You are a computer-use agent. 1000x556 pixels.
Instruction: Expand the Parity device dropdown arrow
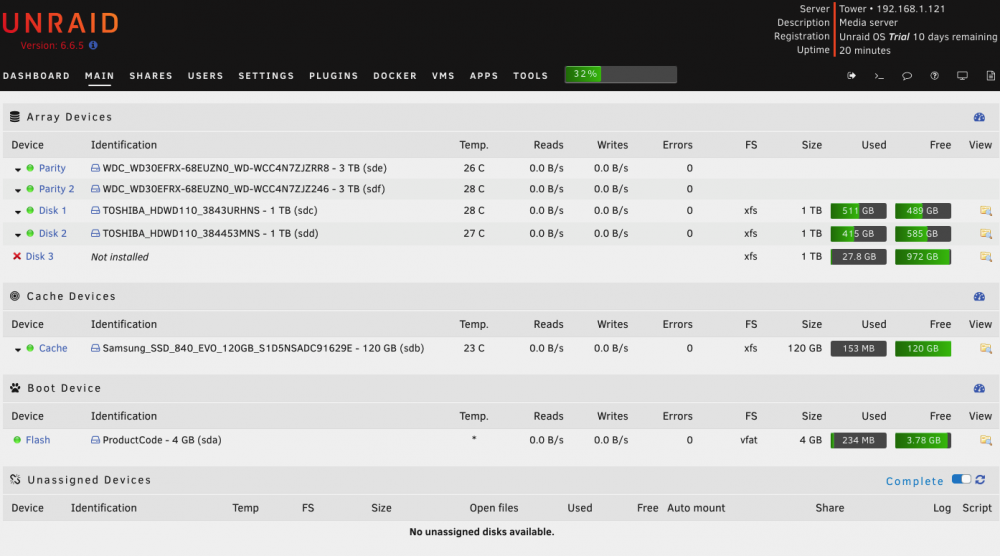coord(18,170)
